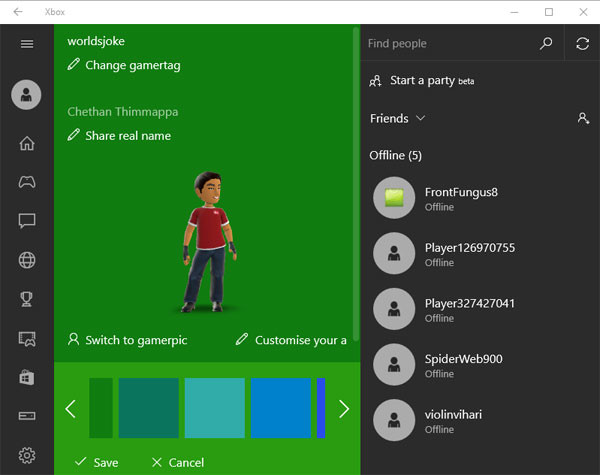Click the worldsjoke gamertag text
This screenshot has height=475, width=600.
96,41
